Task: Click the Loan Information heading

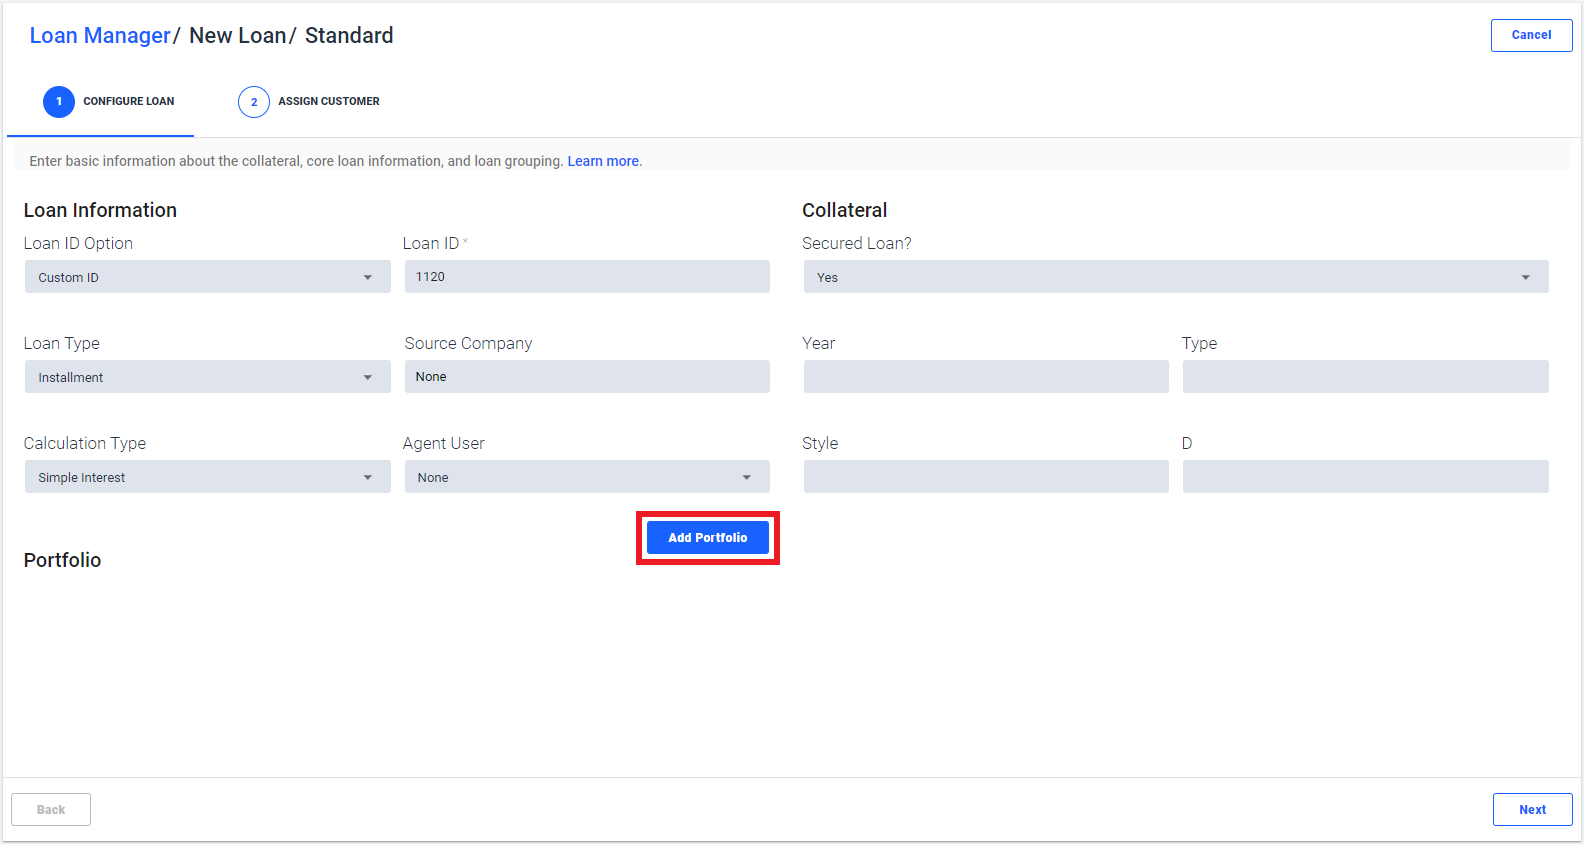Action: click(100, 210)
